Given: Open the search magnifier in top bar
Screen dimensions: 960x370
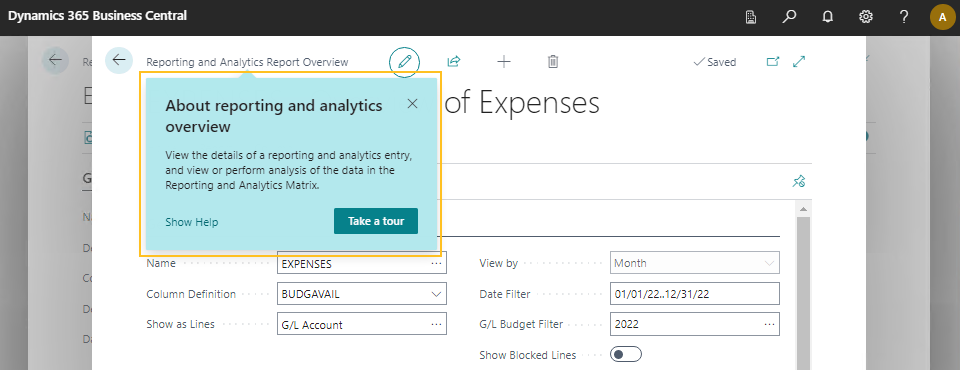Looking at the screenshot, I should click(x=789, y=17).
